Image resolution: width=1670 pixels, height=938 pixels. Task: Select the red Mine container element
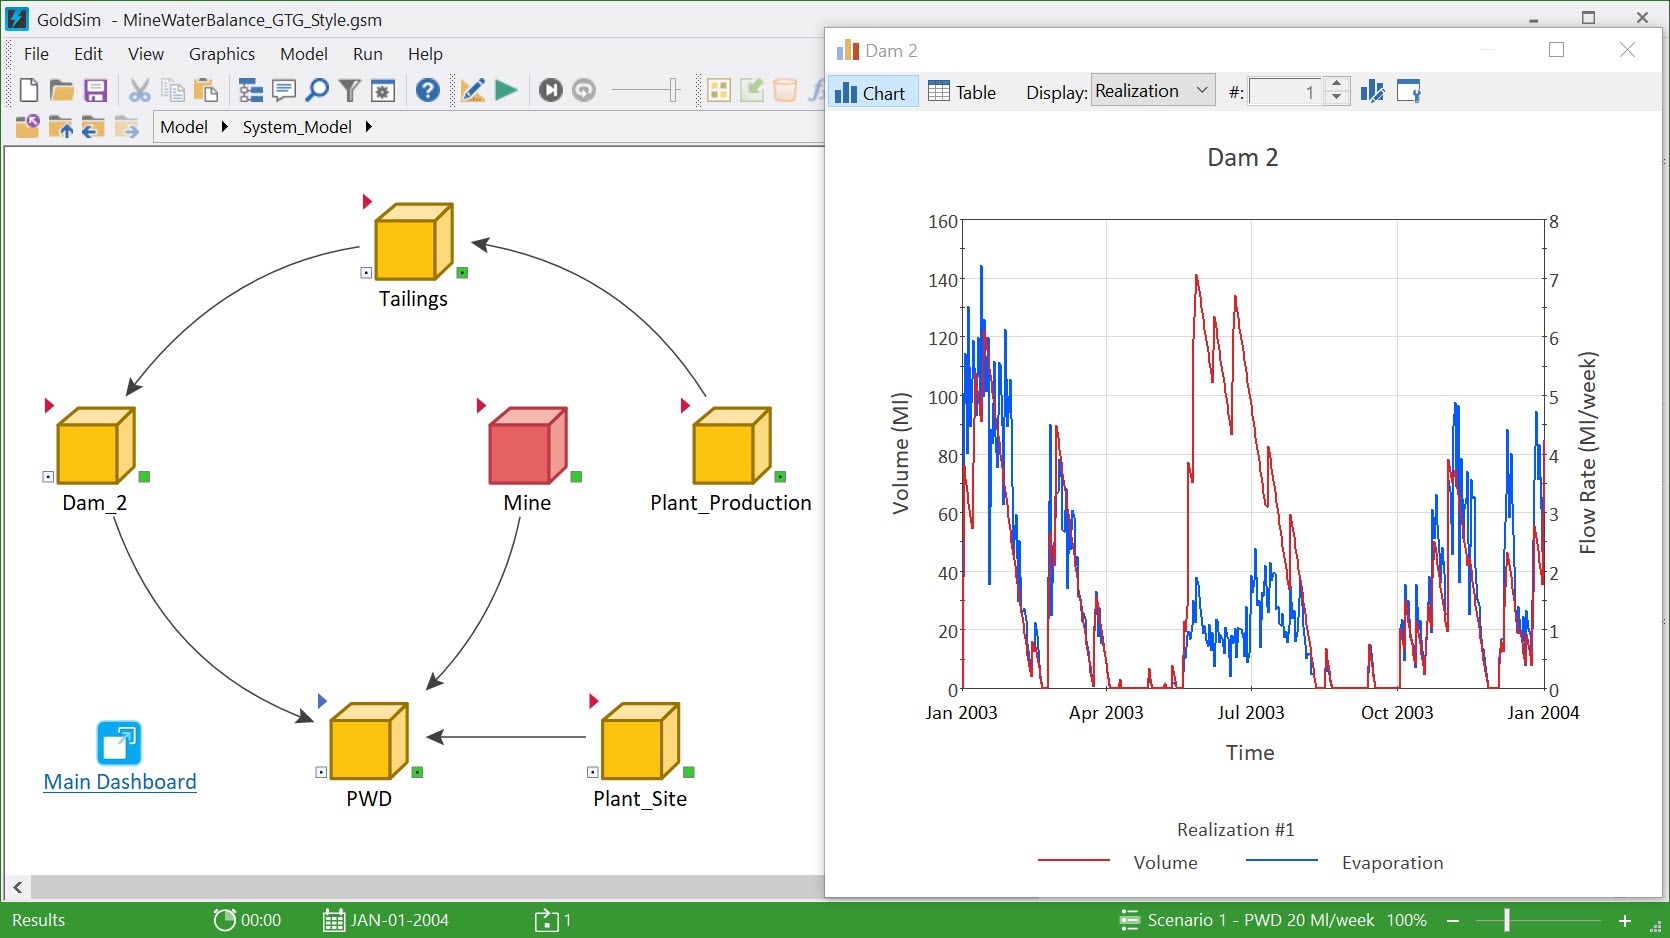pyautogui.click(x=528, y=445)
